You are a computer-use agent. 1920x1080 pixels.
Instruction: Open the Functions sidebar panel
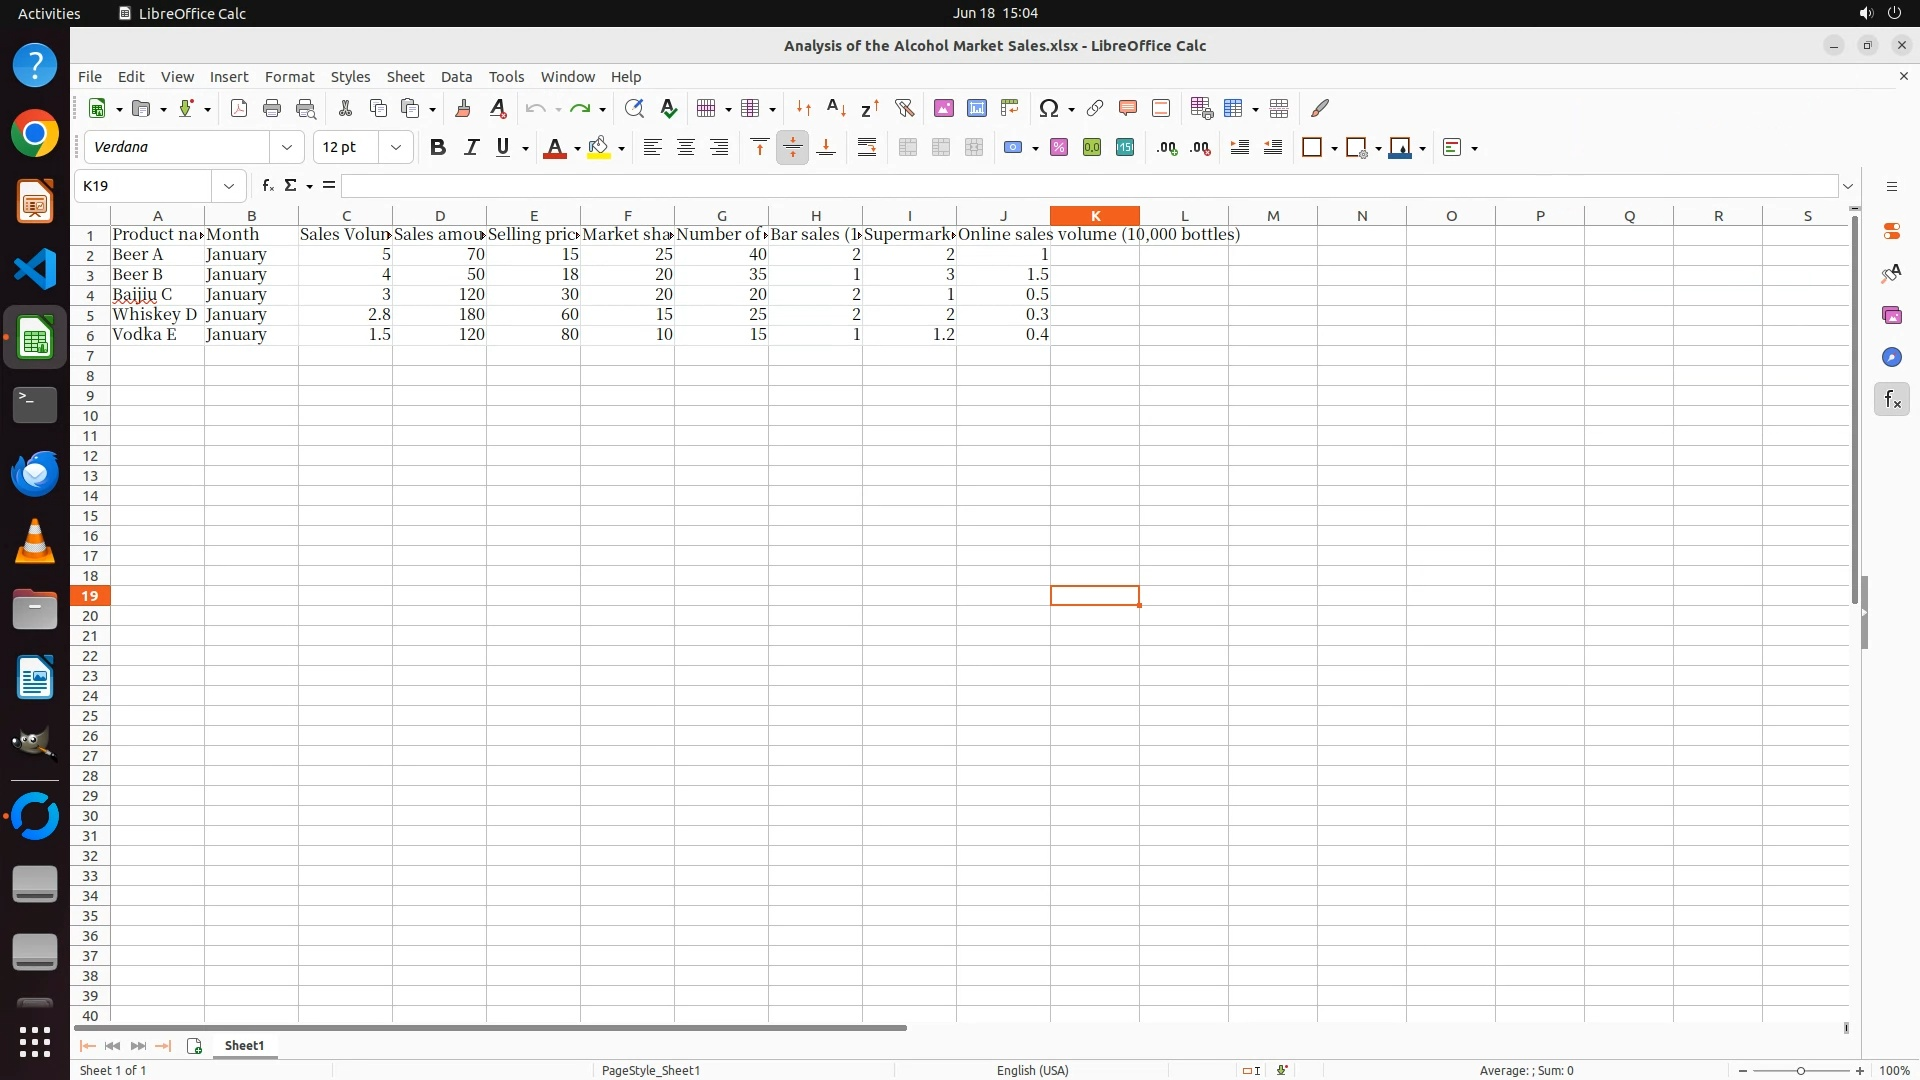1891,400
